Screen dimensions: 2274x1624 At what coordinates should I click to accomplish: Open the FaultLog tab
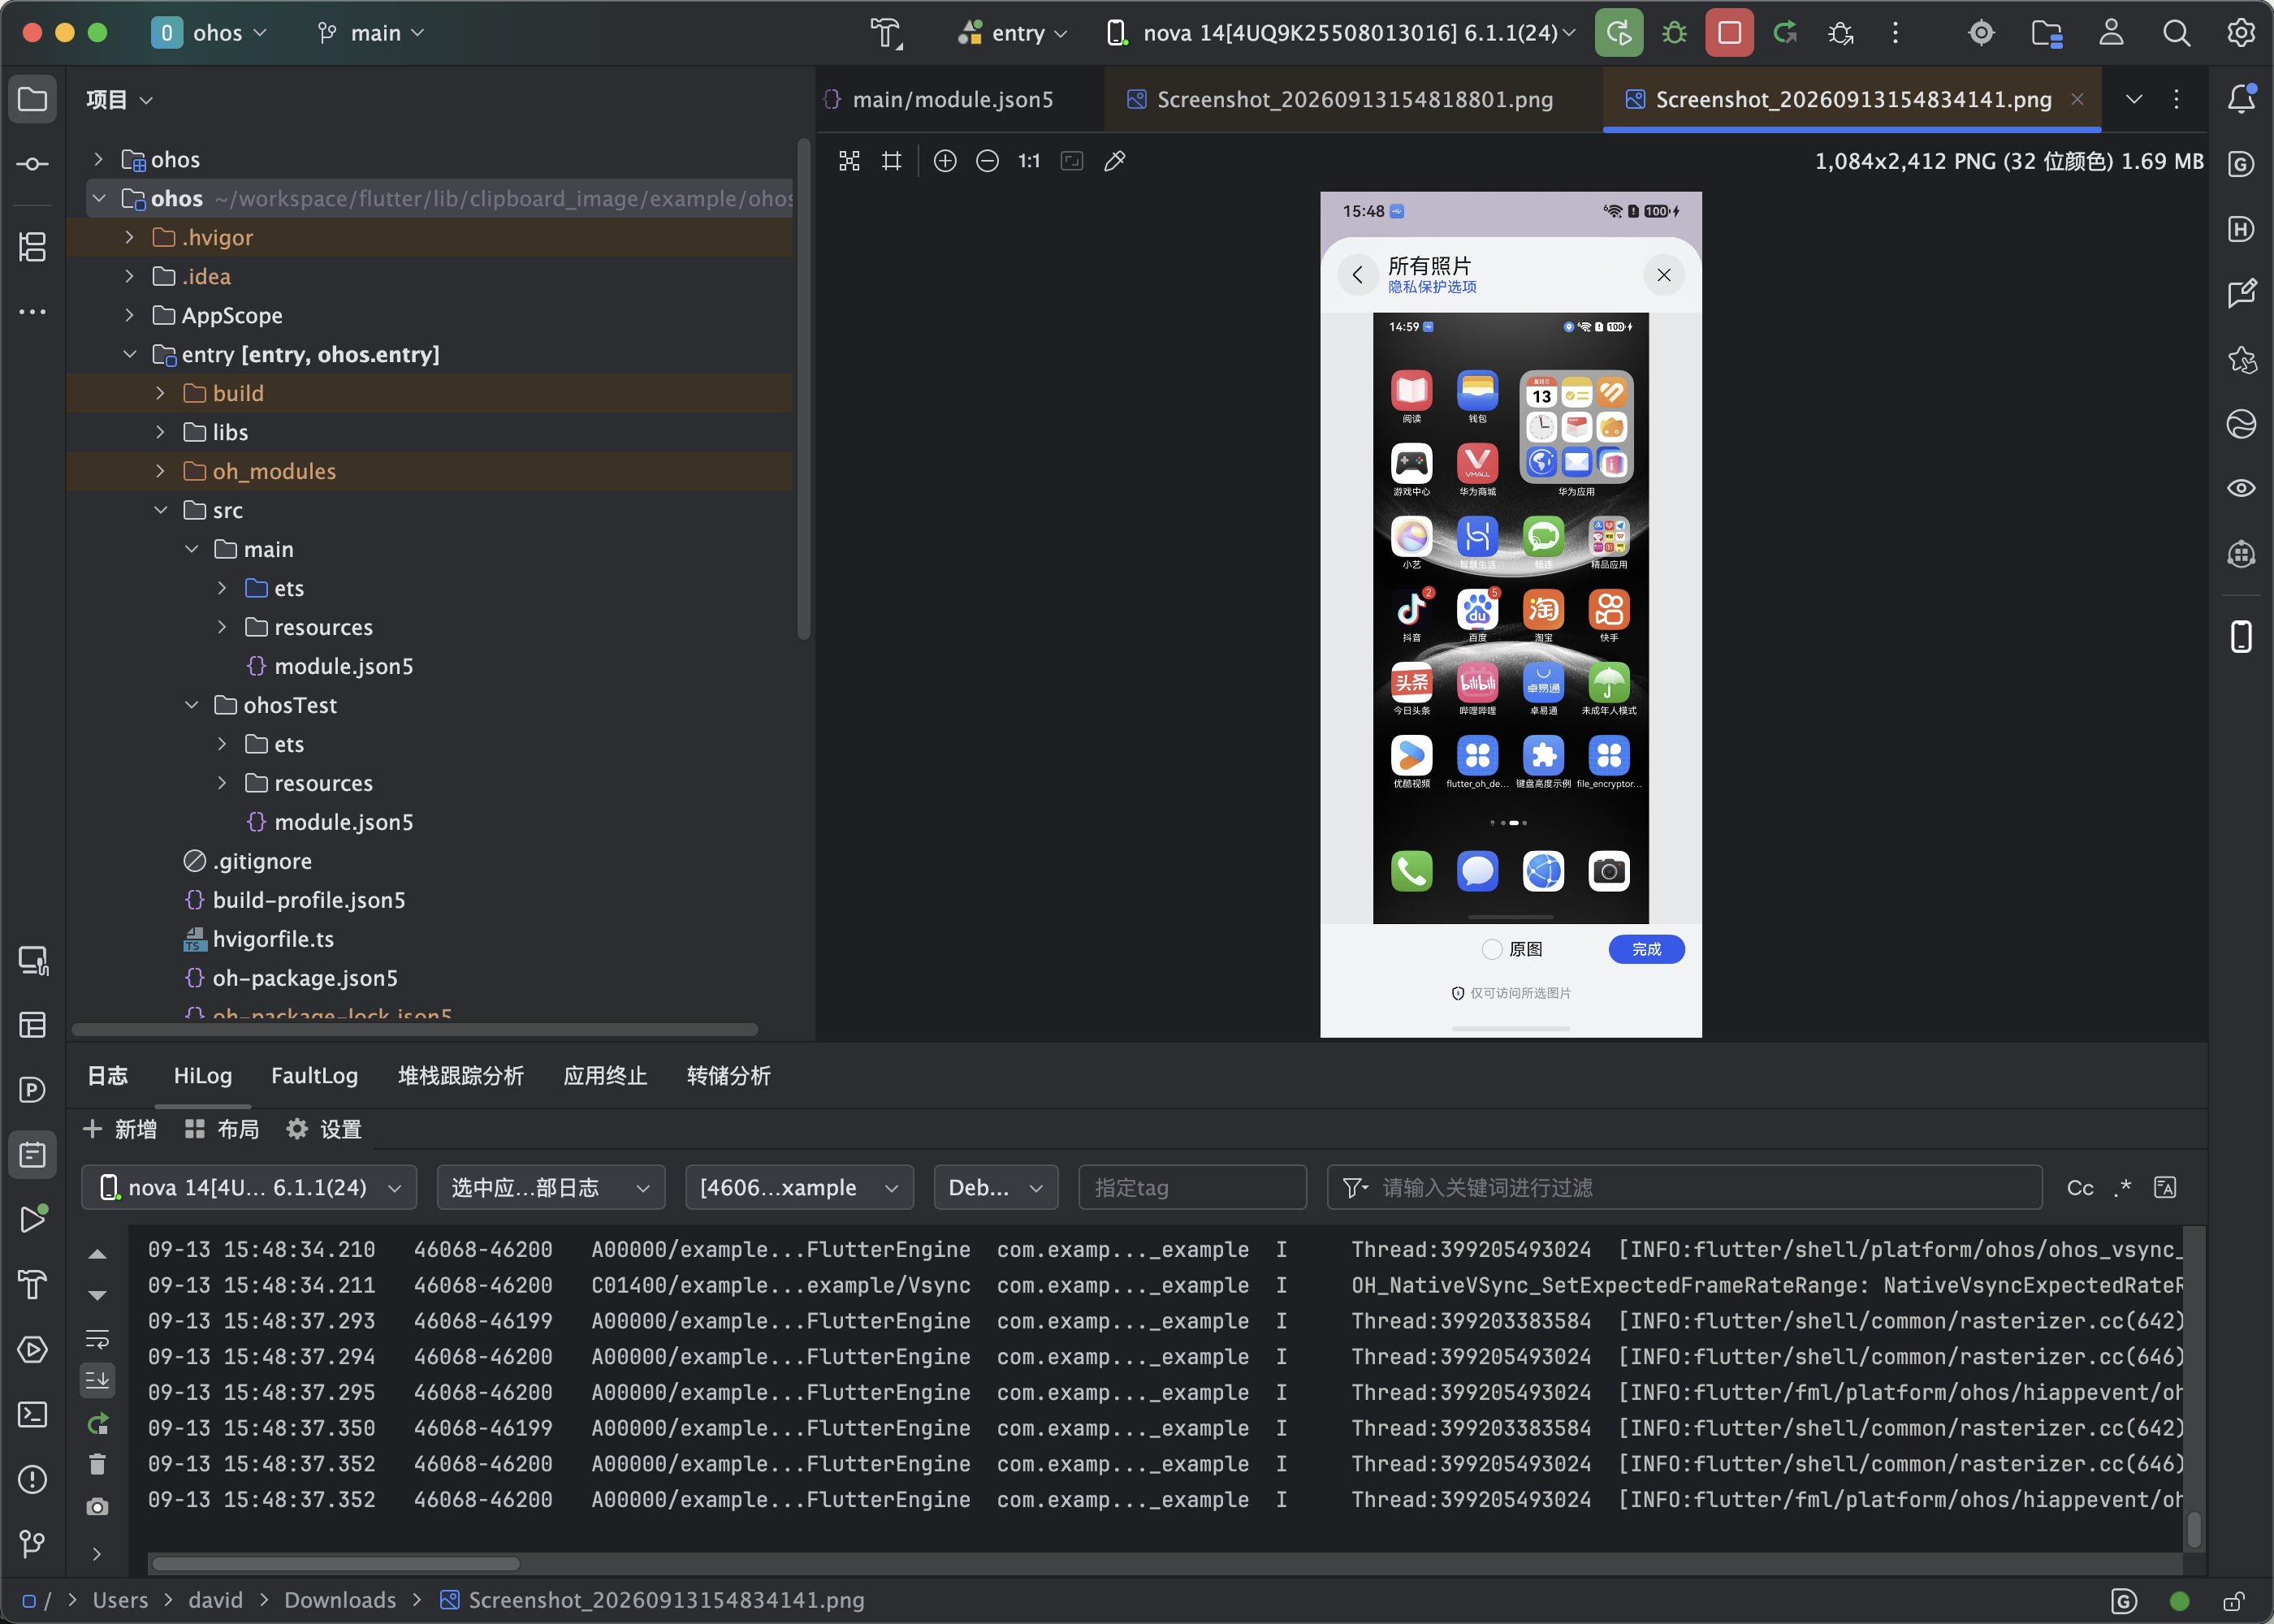click(314, 1076)
